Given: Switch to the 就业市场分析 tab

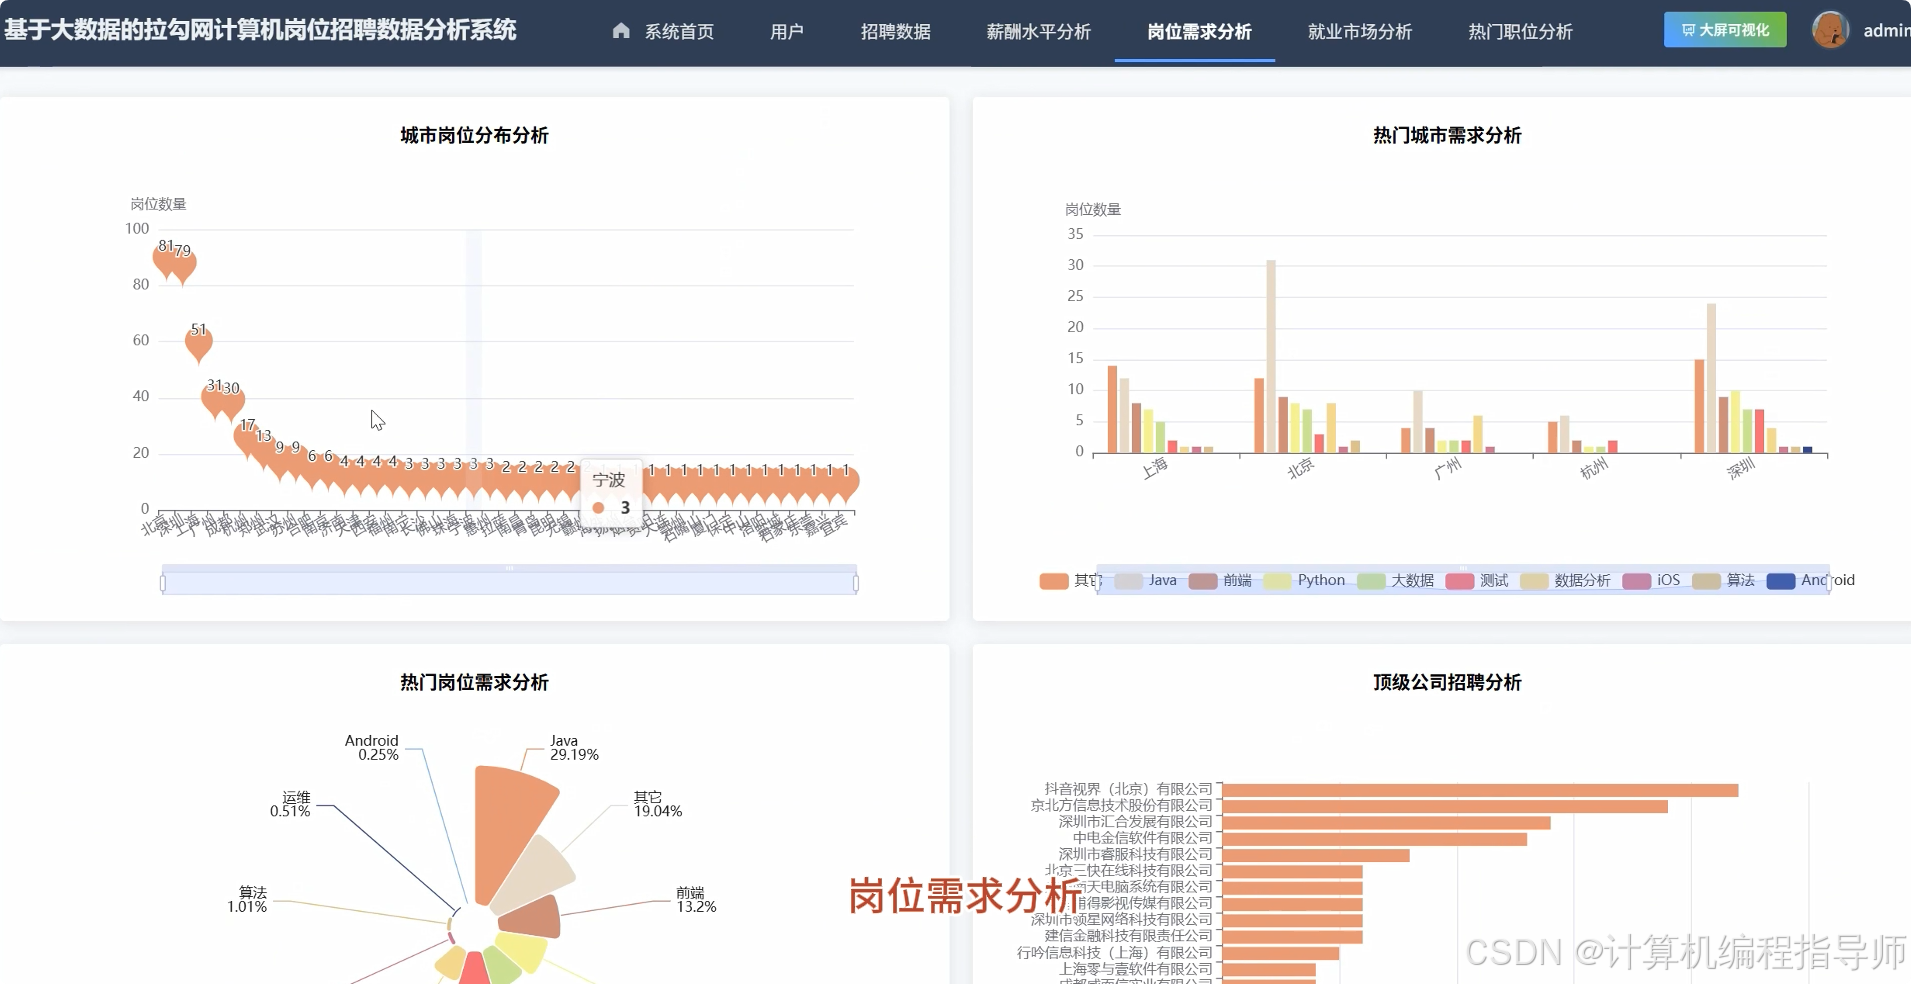Looking at the screenshot, I should (1359, 31).
